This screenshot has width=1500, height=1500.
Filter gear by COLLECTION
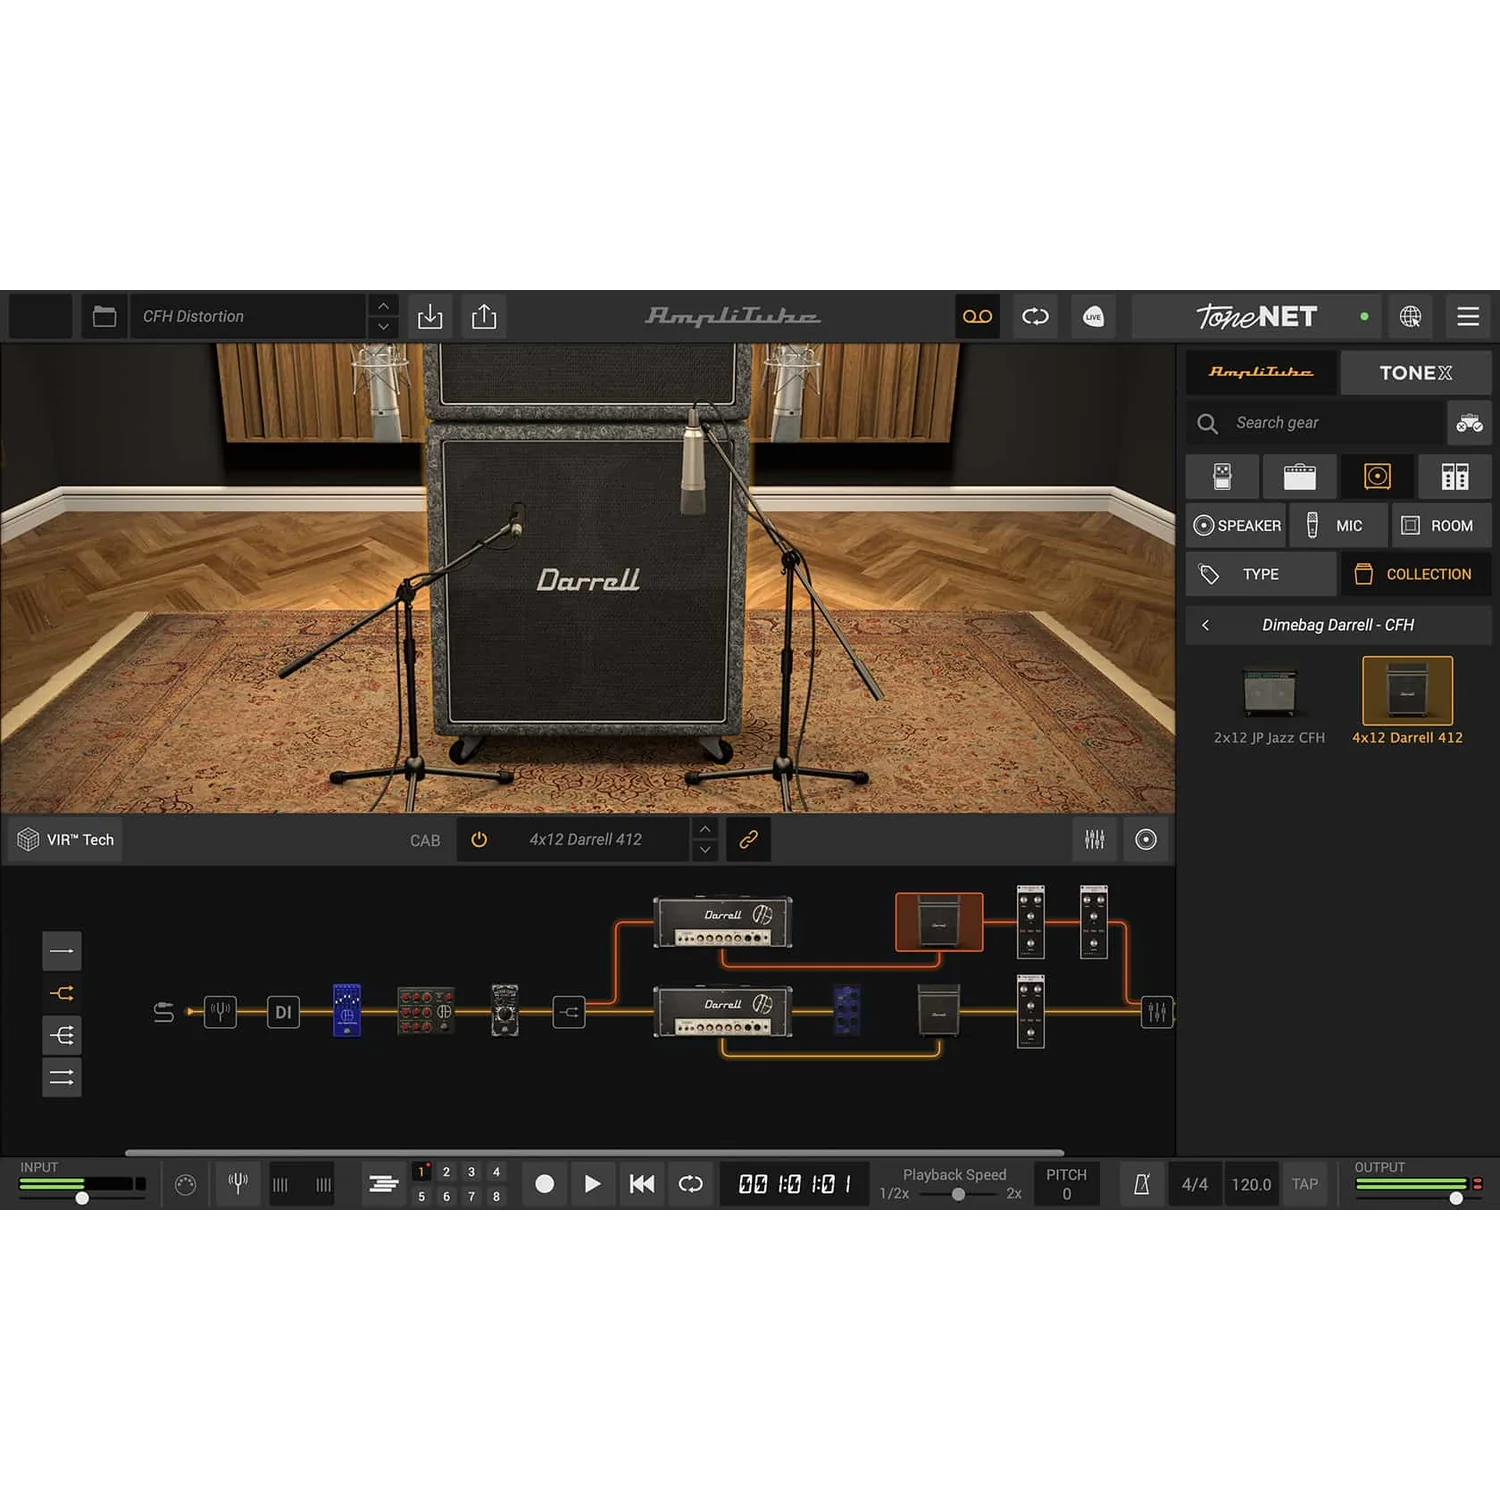tap(1416, 574)
